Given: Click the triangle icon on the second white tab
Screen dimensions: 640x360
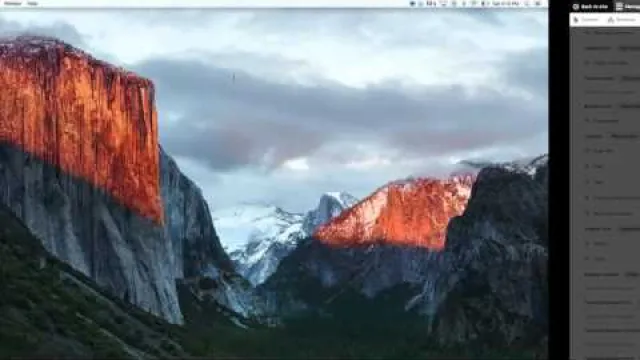Looking at the screenshot, I should click(x=611, y=20).
